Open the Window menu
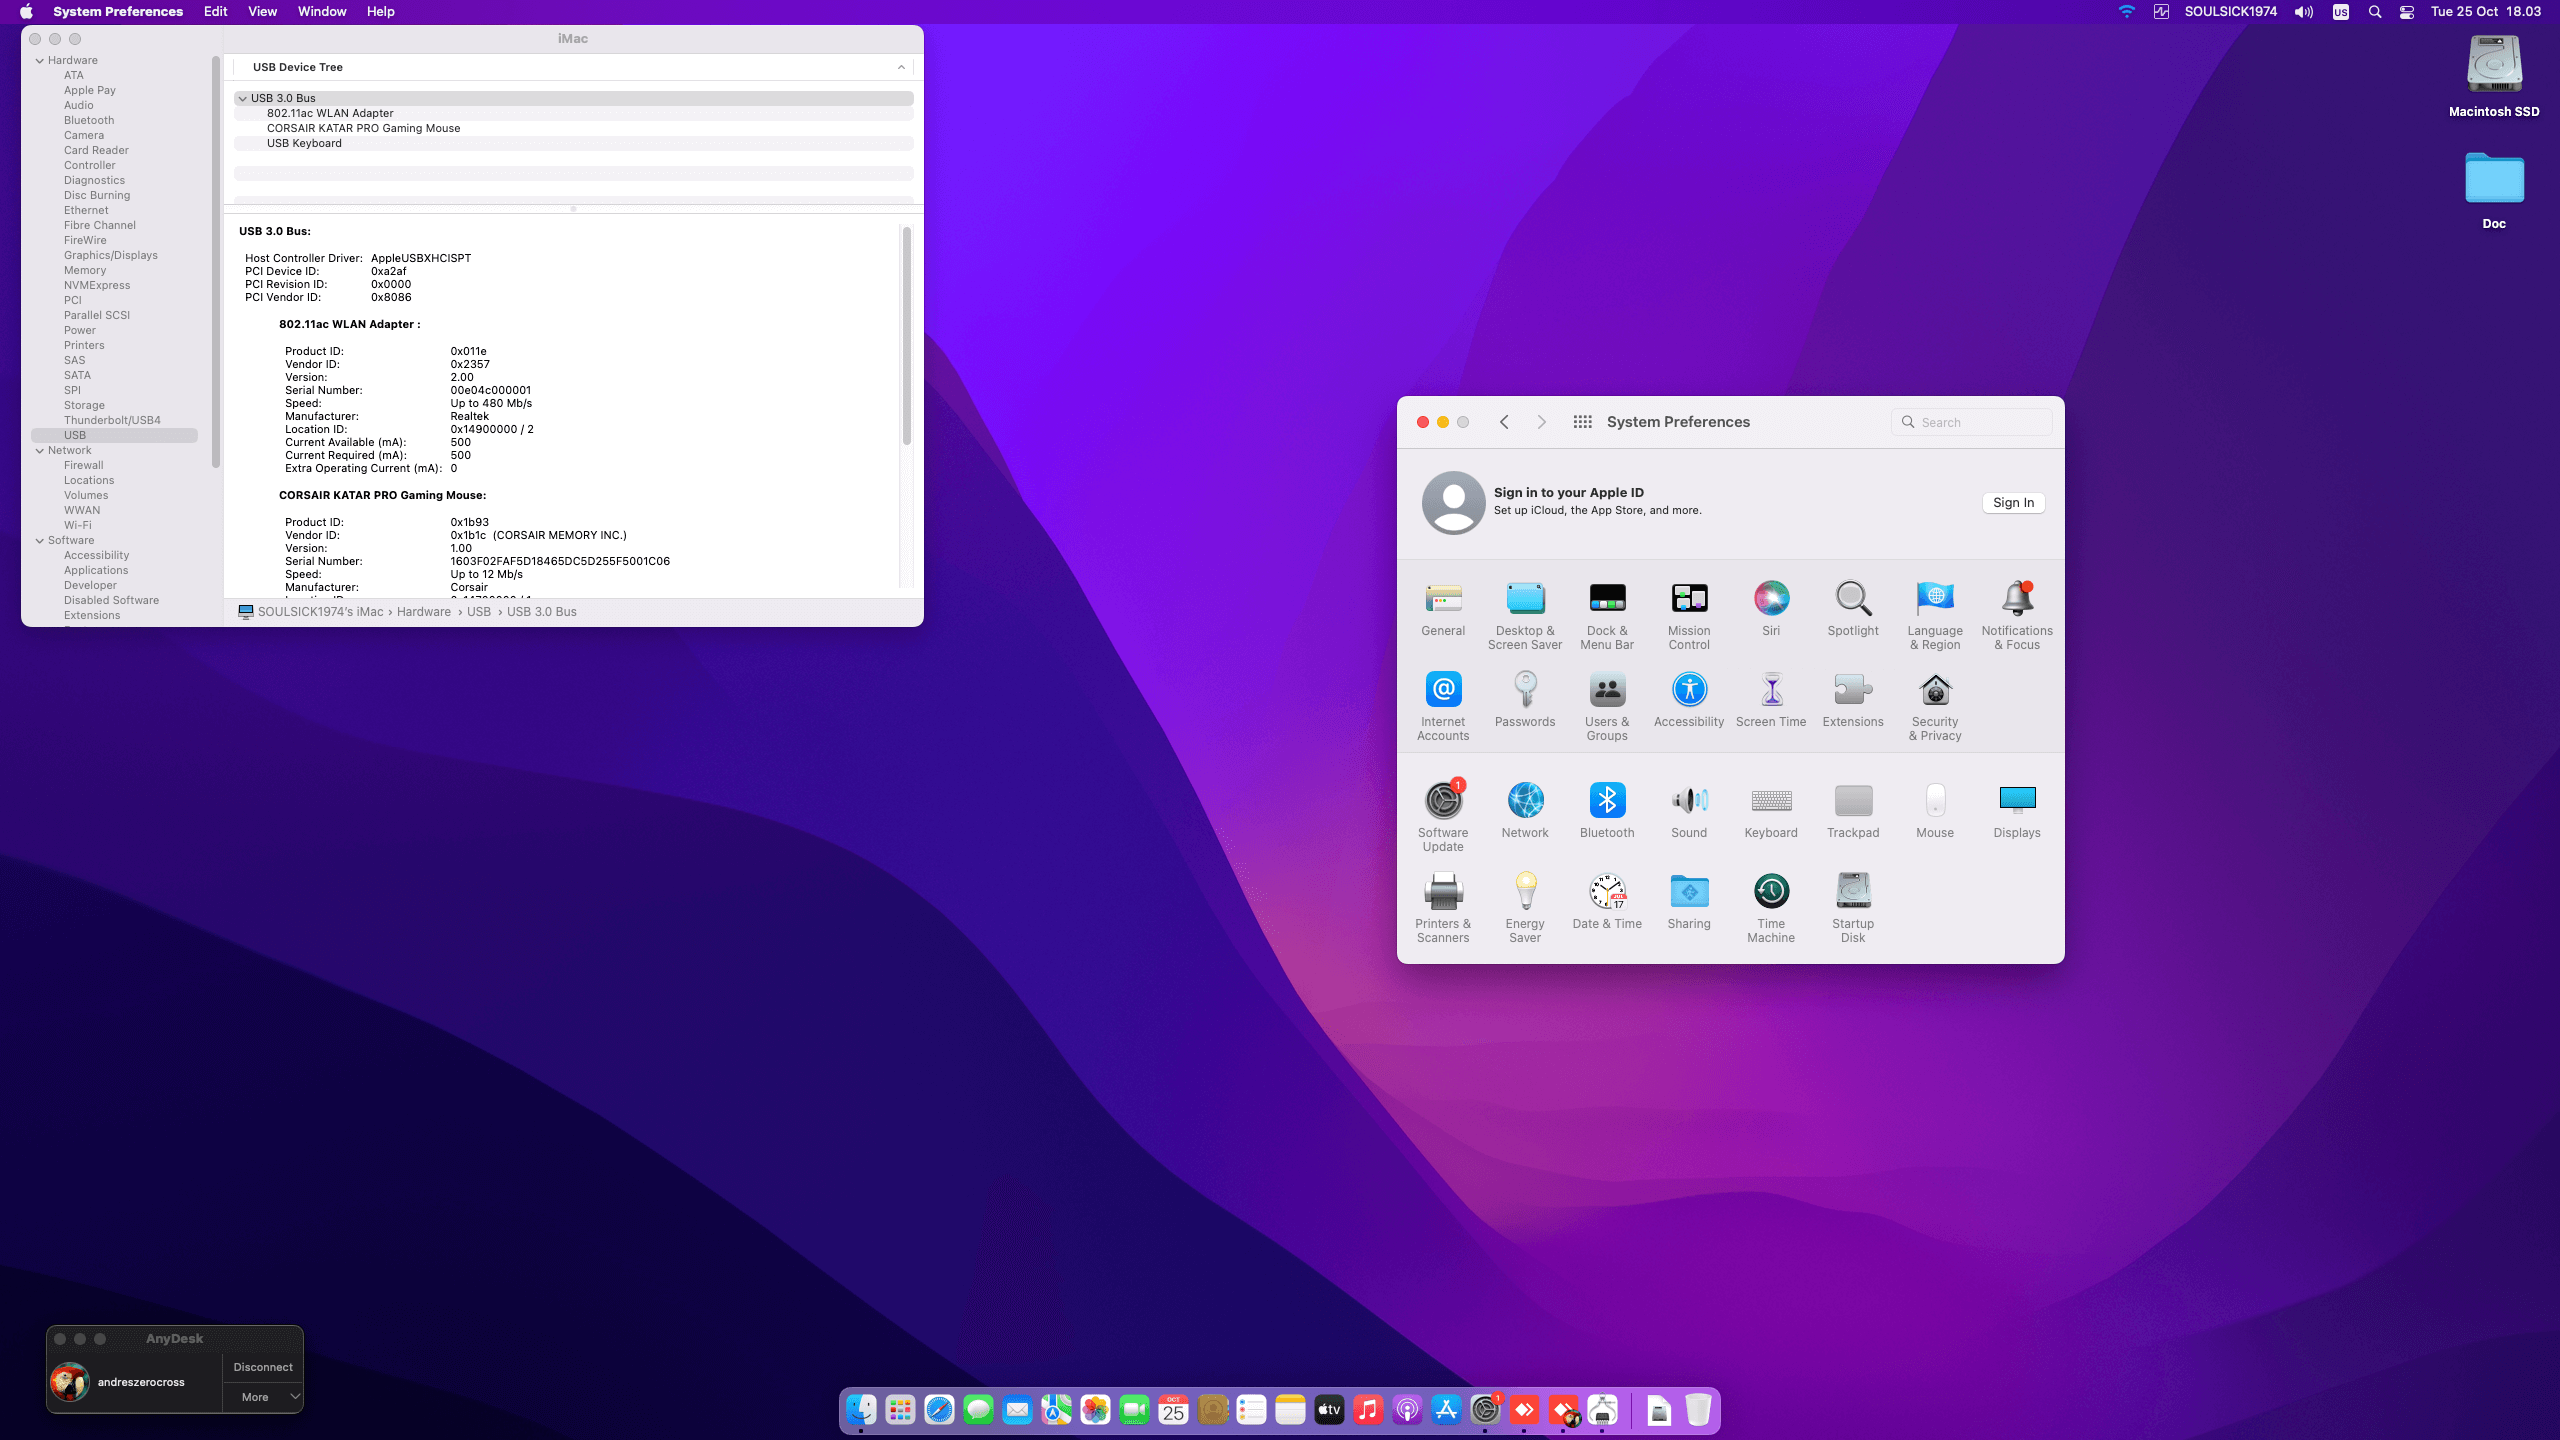 322,12
